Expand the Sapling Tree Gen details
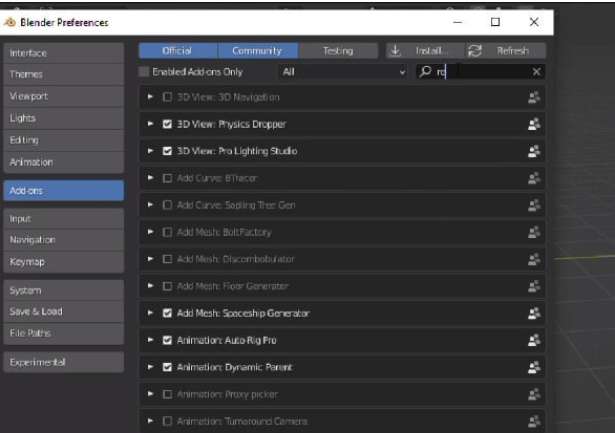This screenshot has height=433, width=615. tap(150, 205)
